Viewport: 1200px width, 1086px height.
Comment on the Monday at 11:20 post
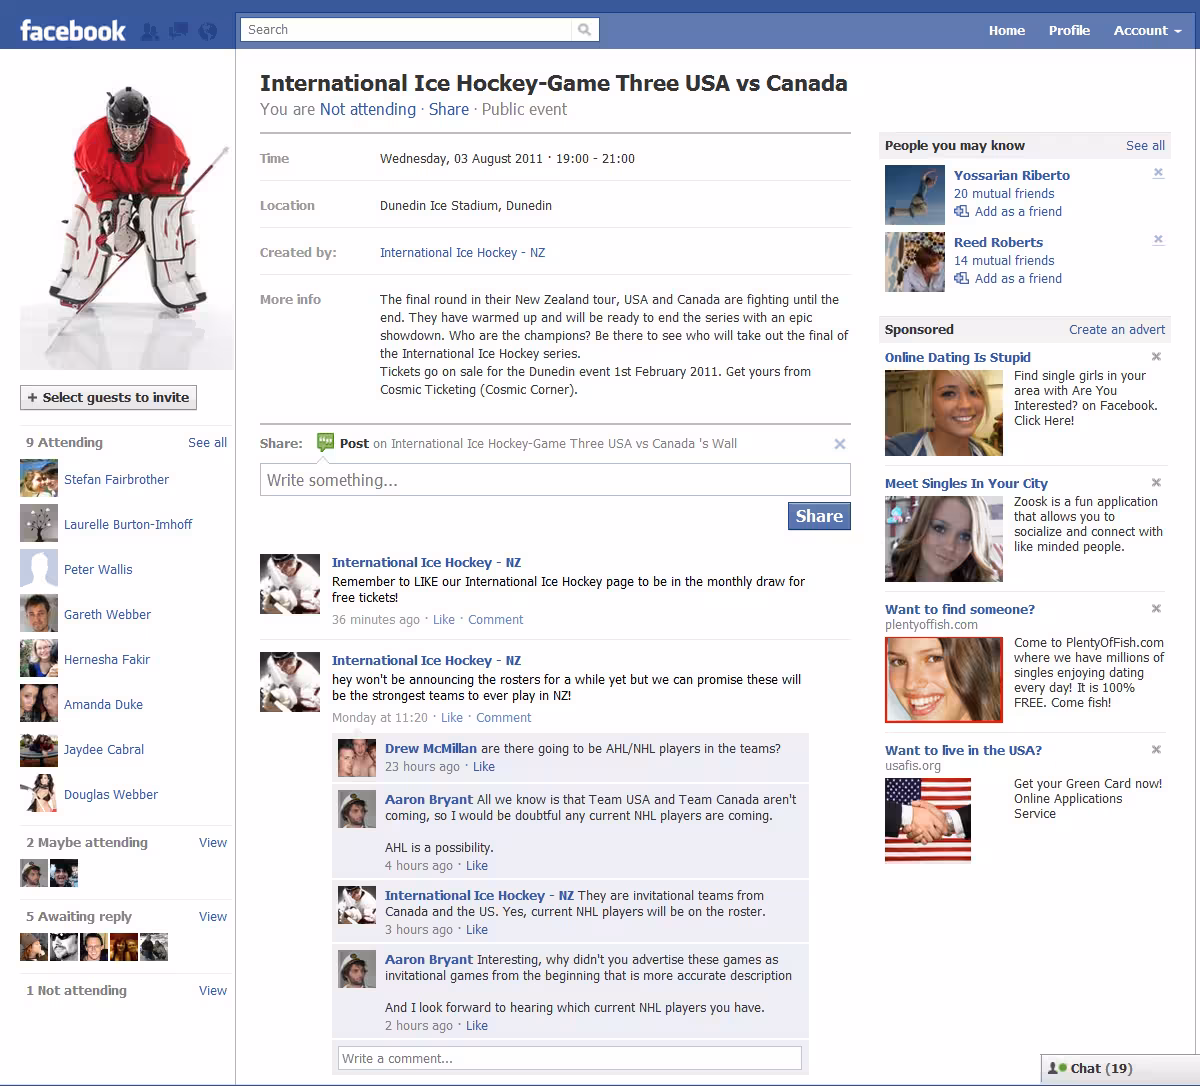(x=504, y=717)
